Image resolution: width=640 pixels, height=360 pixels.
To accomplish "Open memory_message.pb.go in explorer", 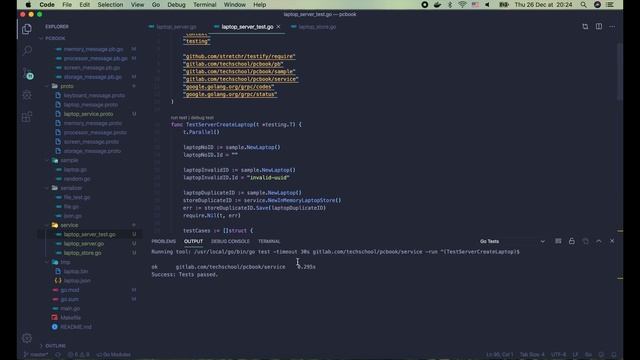I will [93, 49].
